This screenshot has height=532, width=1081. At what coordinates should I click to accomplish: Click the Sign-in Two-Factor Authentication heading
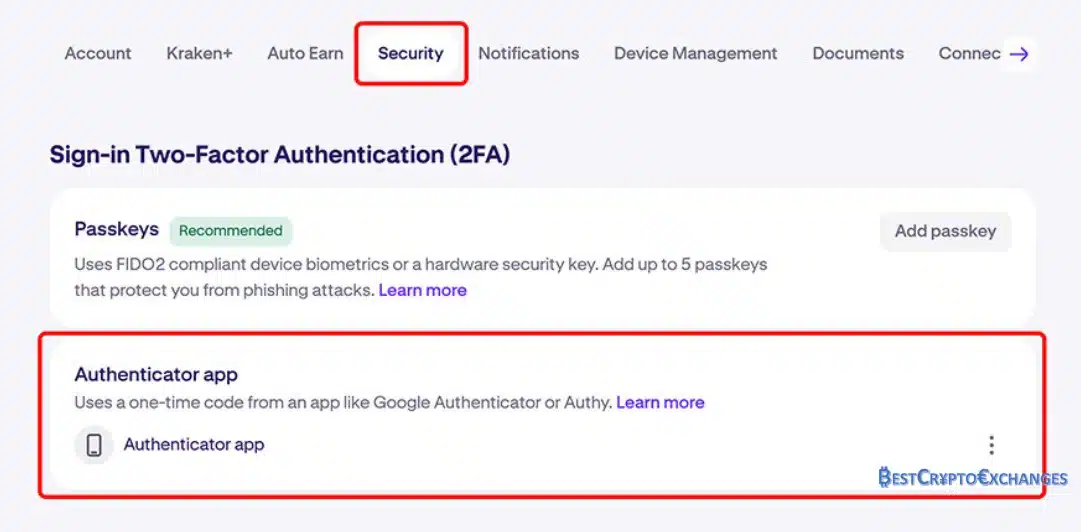pyautogui.click(x=280, y=154)
